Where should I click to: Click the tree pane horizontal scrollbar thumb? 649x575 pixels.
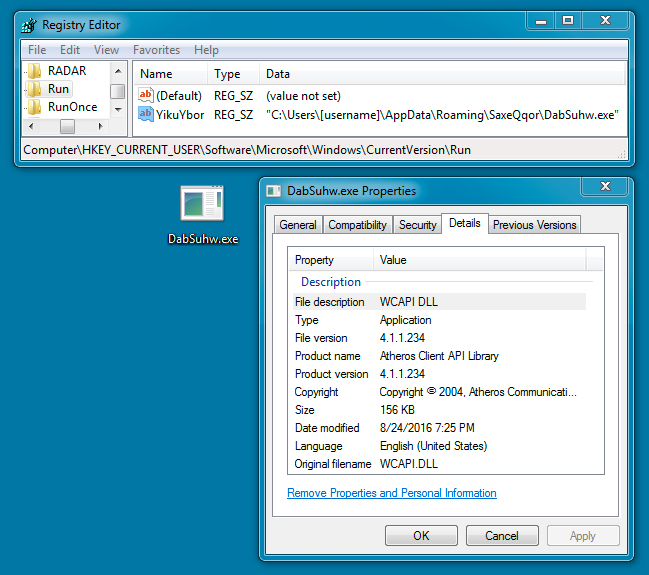(67, 127)
